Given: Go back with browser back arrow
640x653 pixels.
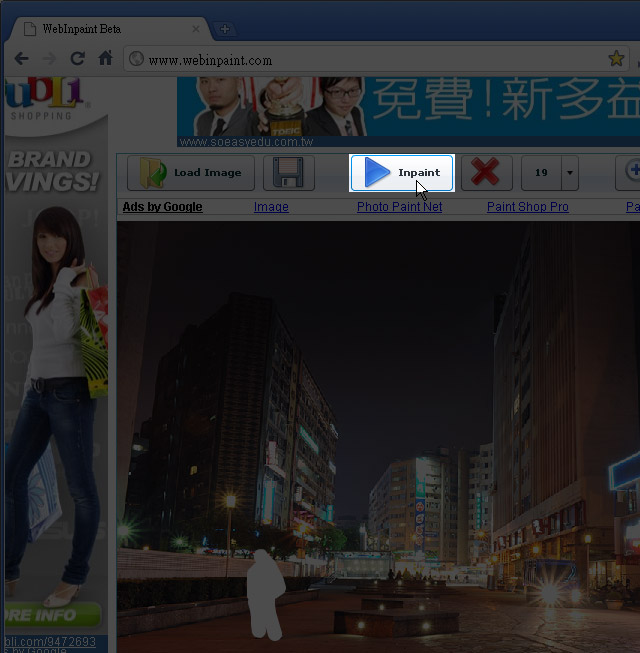Looking at the screenshot, I should click(x=21, y=59).
